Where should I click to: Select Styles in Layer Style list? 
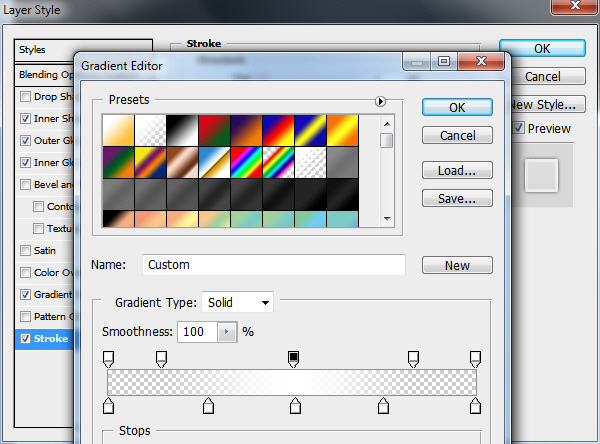coord(32,50)
